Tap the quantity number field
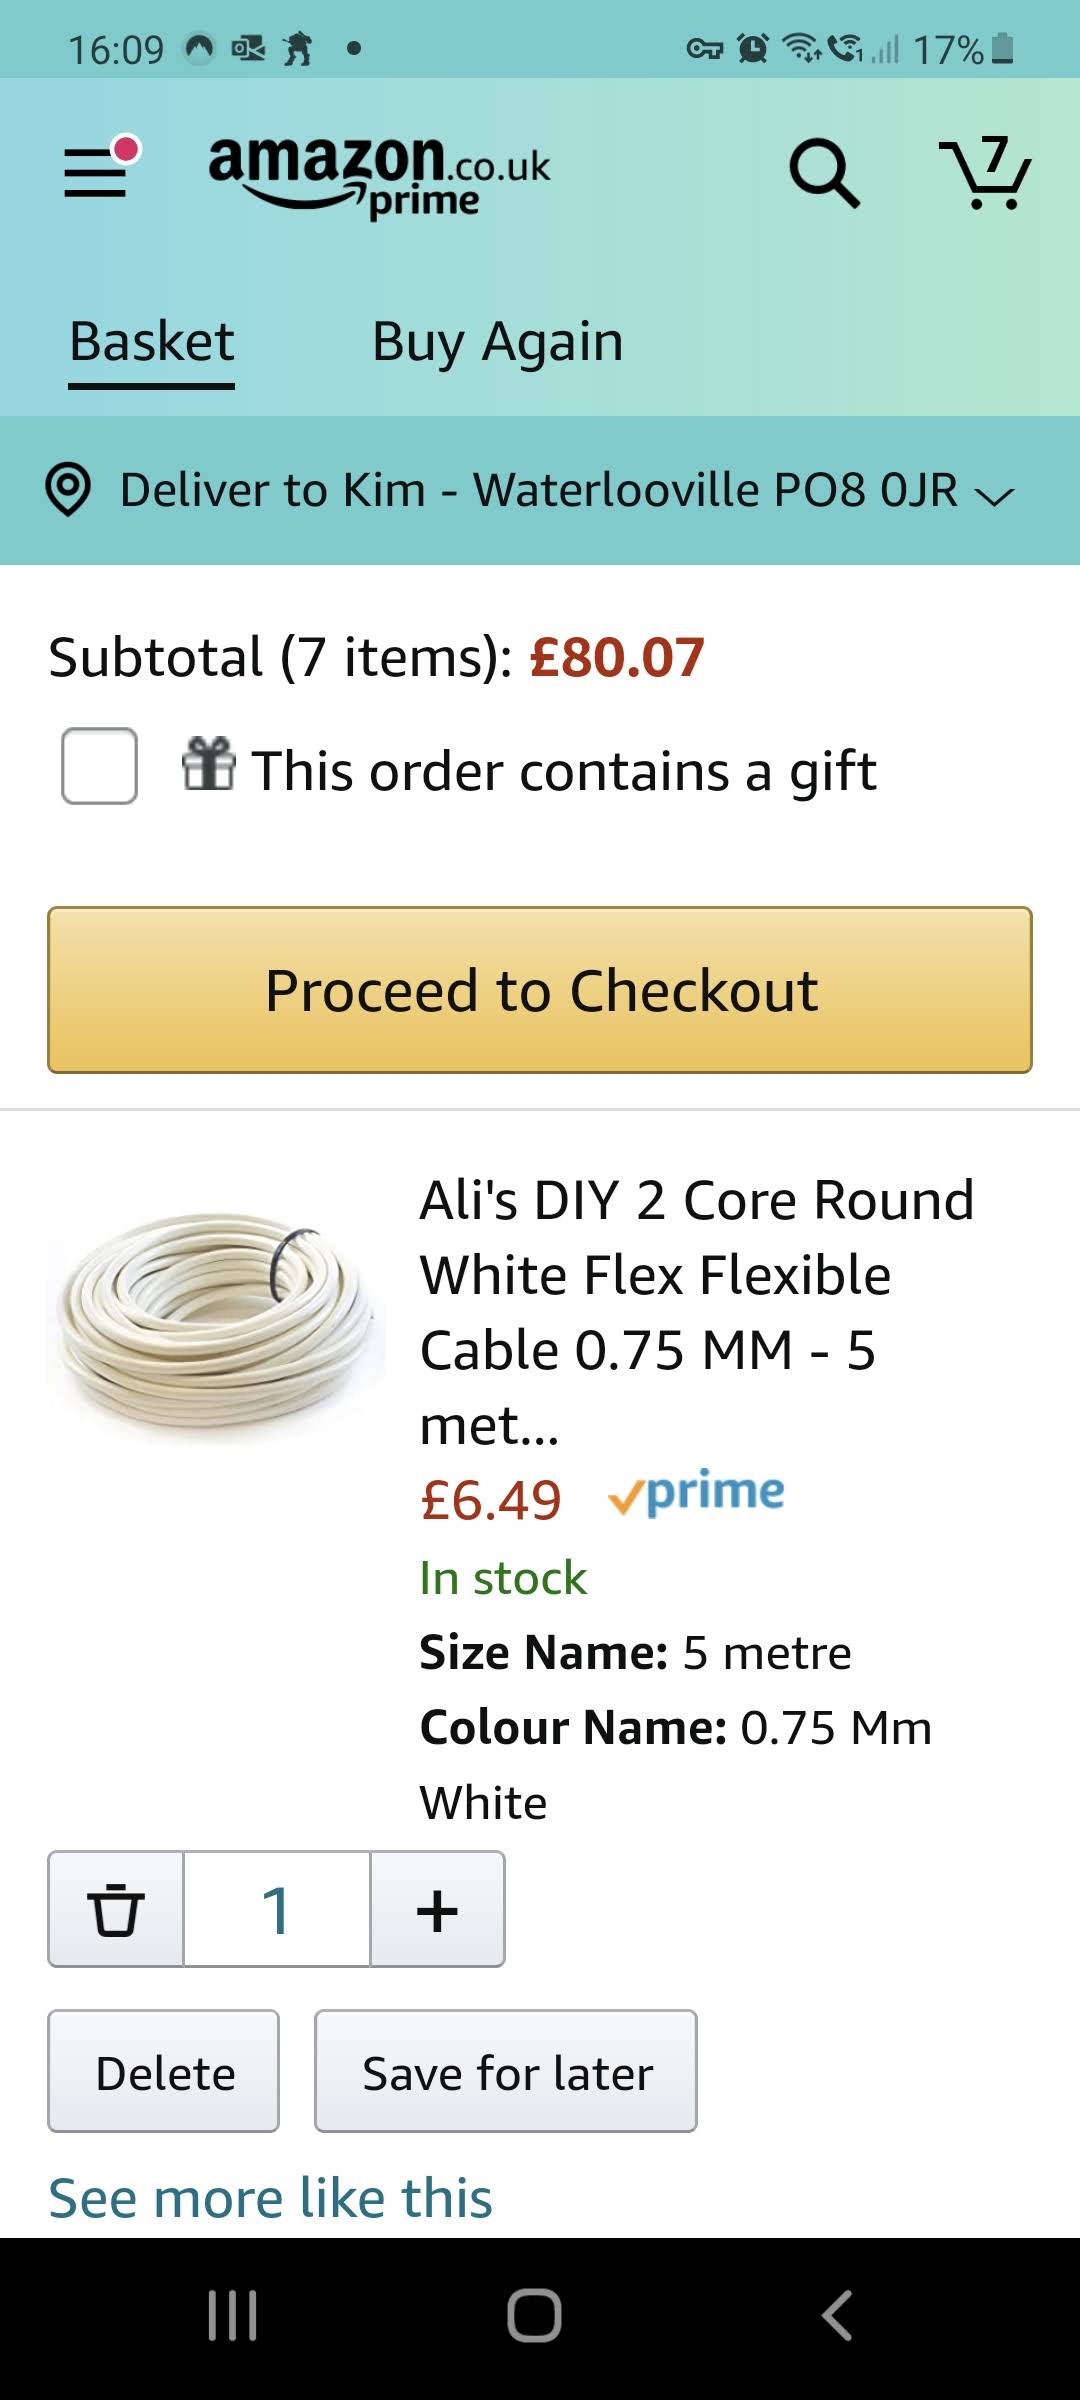The height and width of the screenshot is (2400, 1080). point(277,1909)
